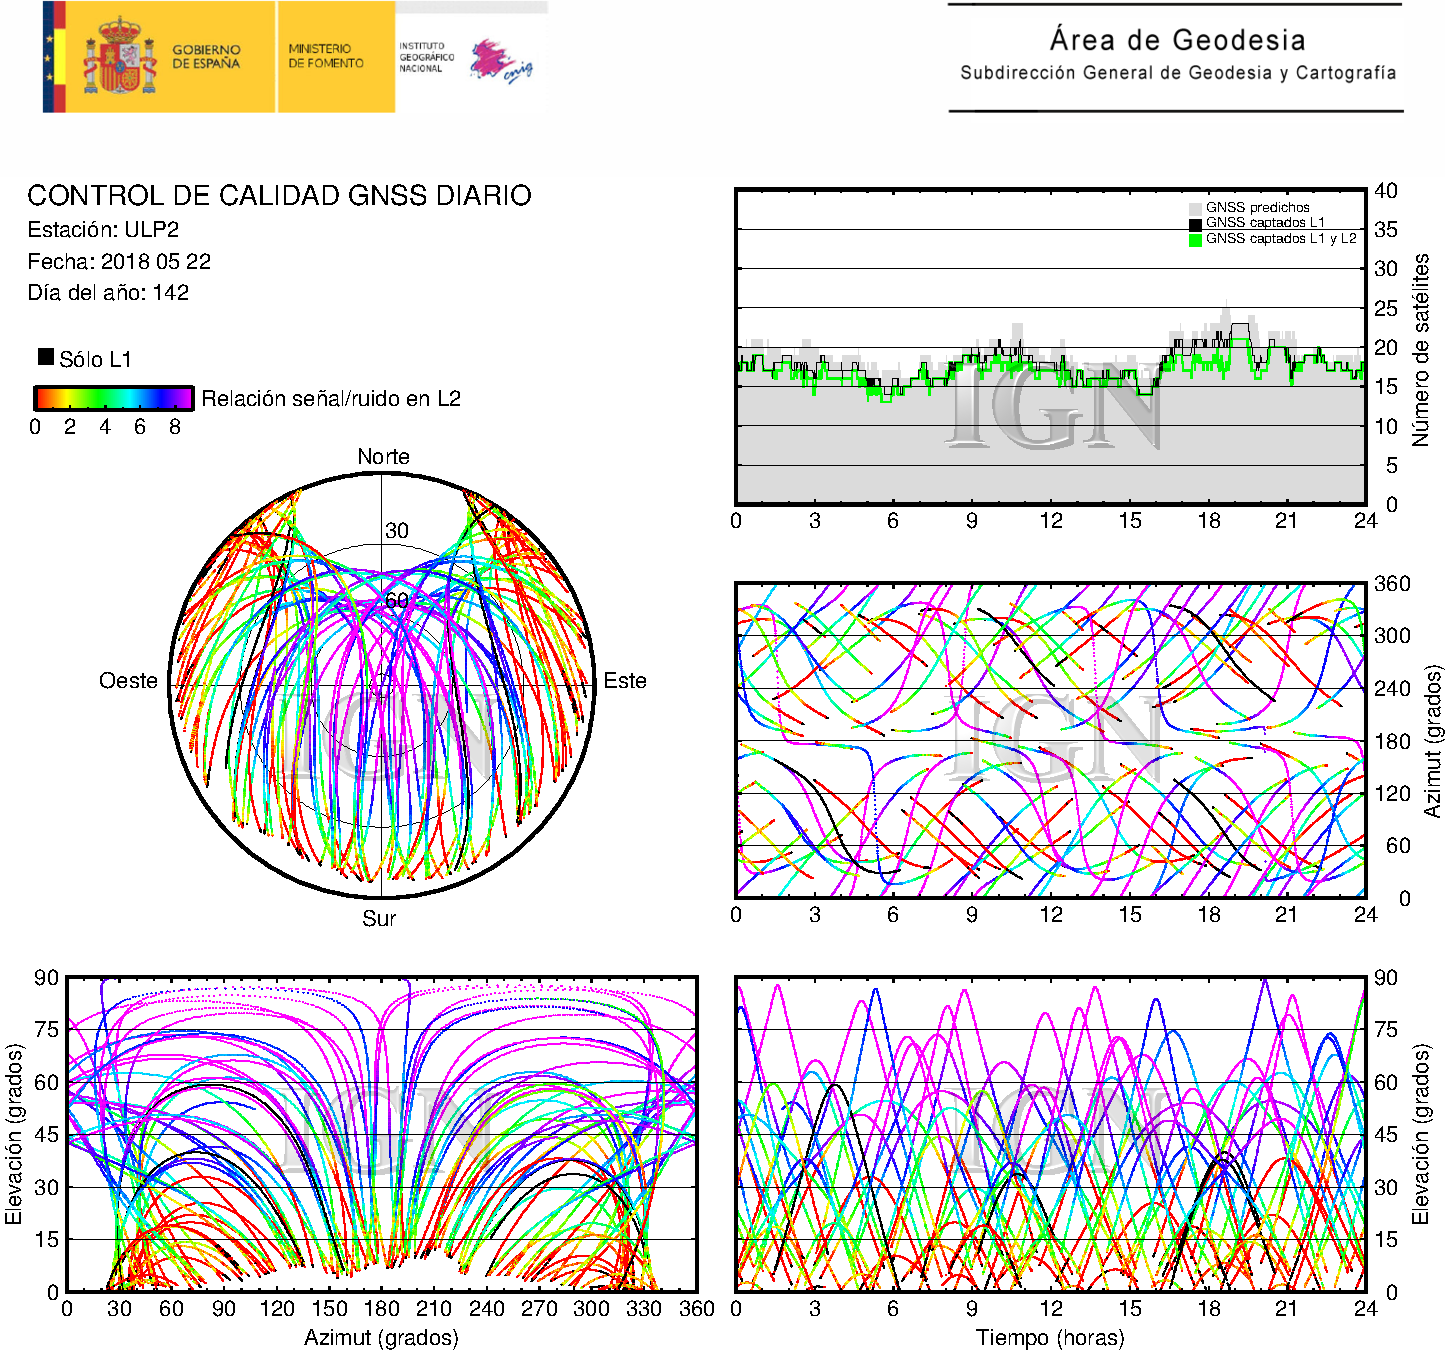1445x1350 pixels.
Task: Click Subdirección General de Geodesia y Cartografía text
Action: [x=1177, y=73]
